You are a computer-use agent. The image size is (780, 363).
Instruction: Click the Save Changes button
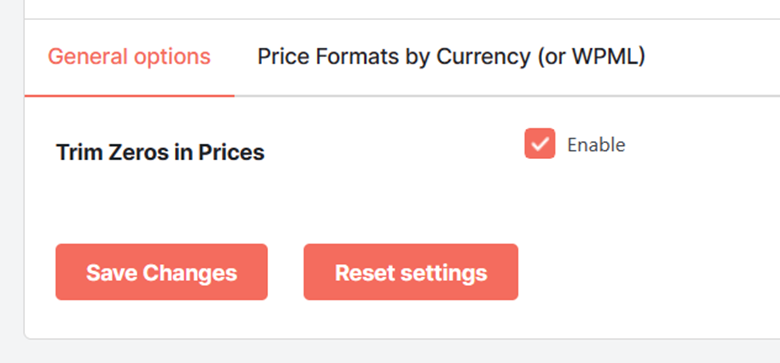(162, 272)
